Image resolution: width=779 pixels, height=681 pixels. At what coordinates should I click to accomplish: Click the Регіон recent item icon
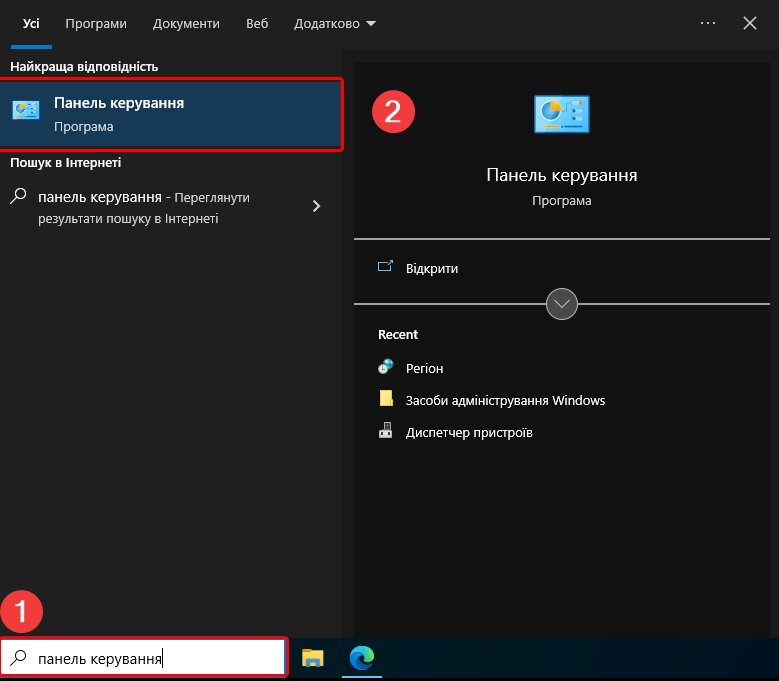click(x=386, y=368)
